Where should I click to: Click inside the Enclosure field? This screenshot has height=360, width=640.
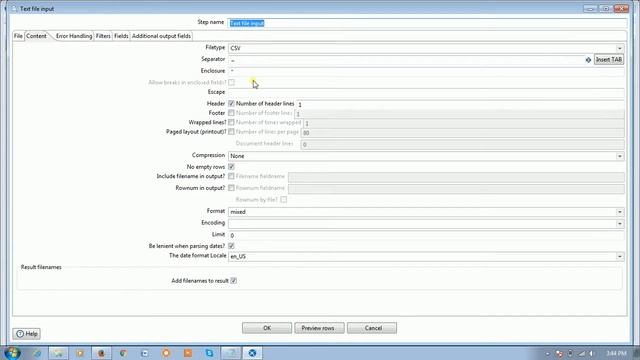click(426, 71)
